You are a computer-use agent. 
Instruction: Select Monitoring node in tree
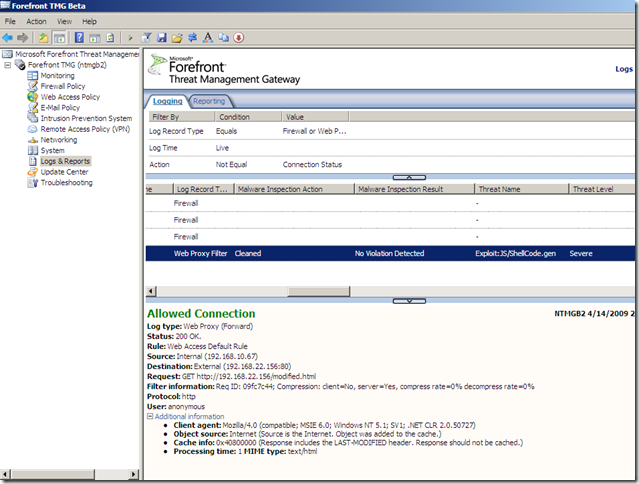coord(57,76)
